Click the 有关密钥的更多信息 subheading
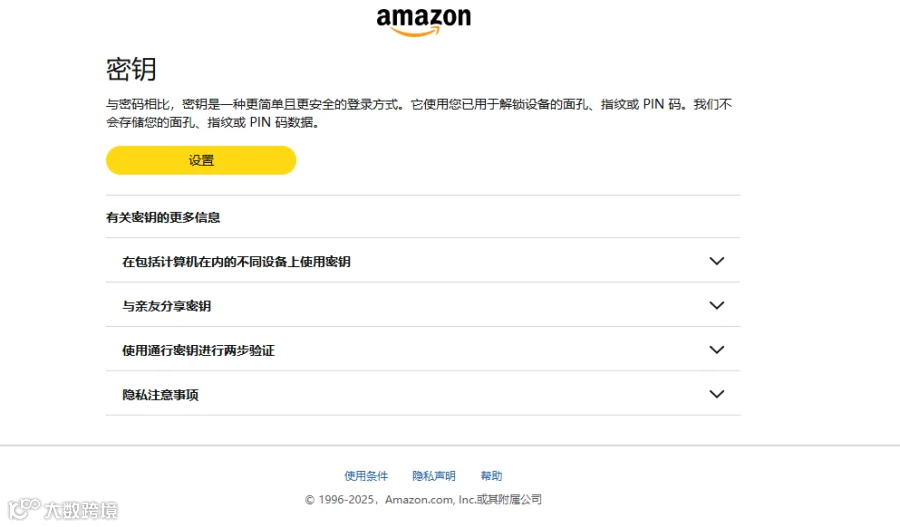The width and height of the screenshot is (900, 527). (163, 218)
